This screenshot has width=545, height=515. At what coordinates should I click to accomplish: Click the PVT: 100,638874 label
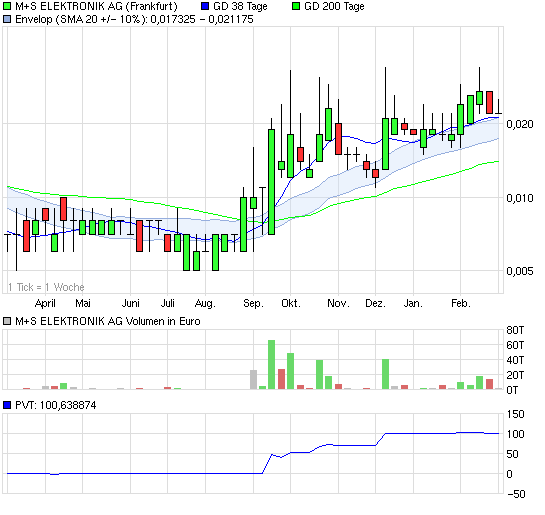56,405
